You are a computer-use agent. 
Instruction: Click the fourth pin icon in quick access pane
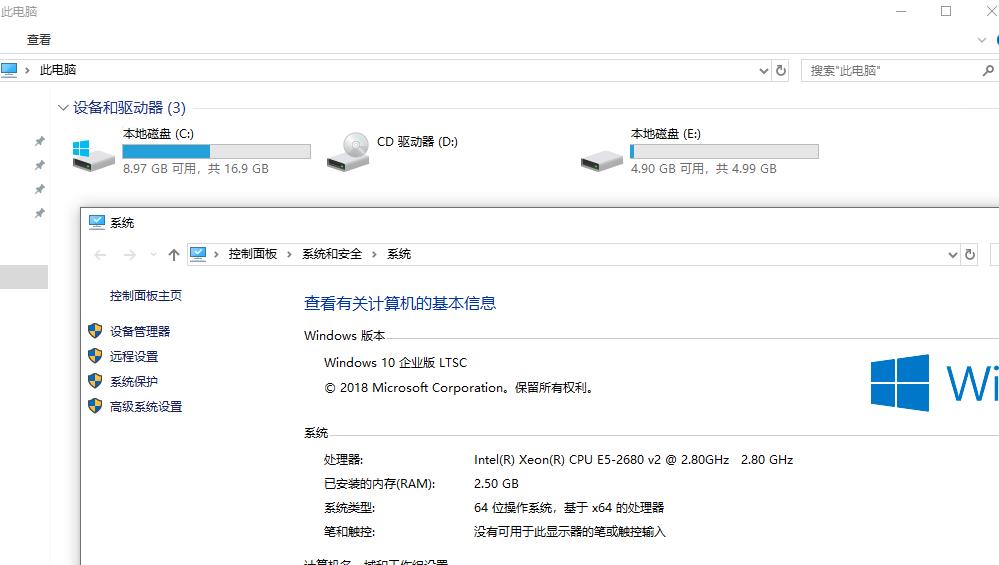click(x=40, y=213)
